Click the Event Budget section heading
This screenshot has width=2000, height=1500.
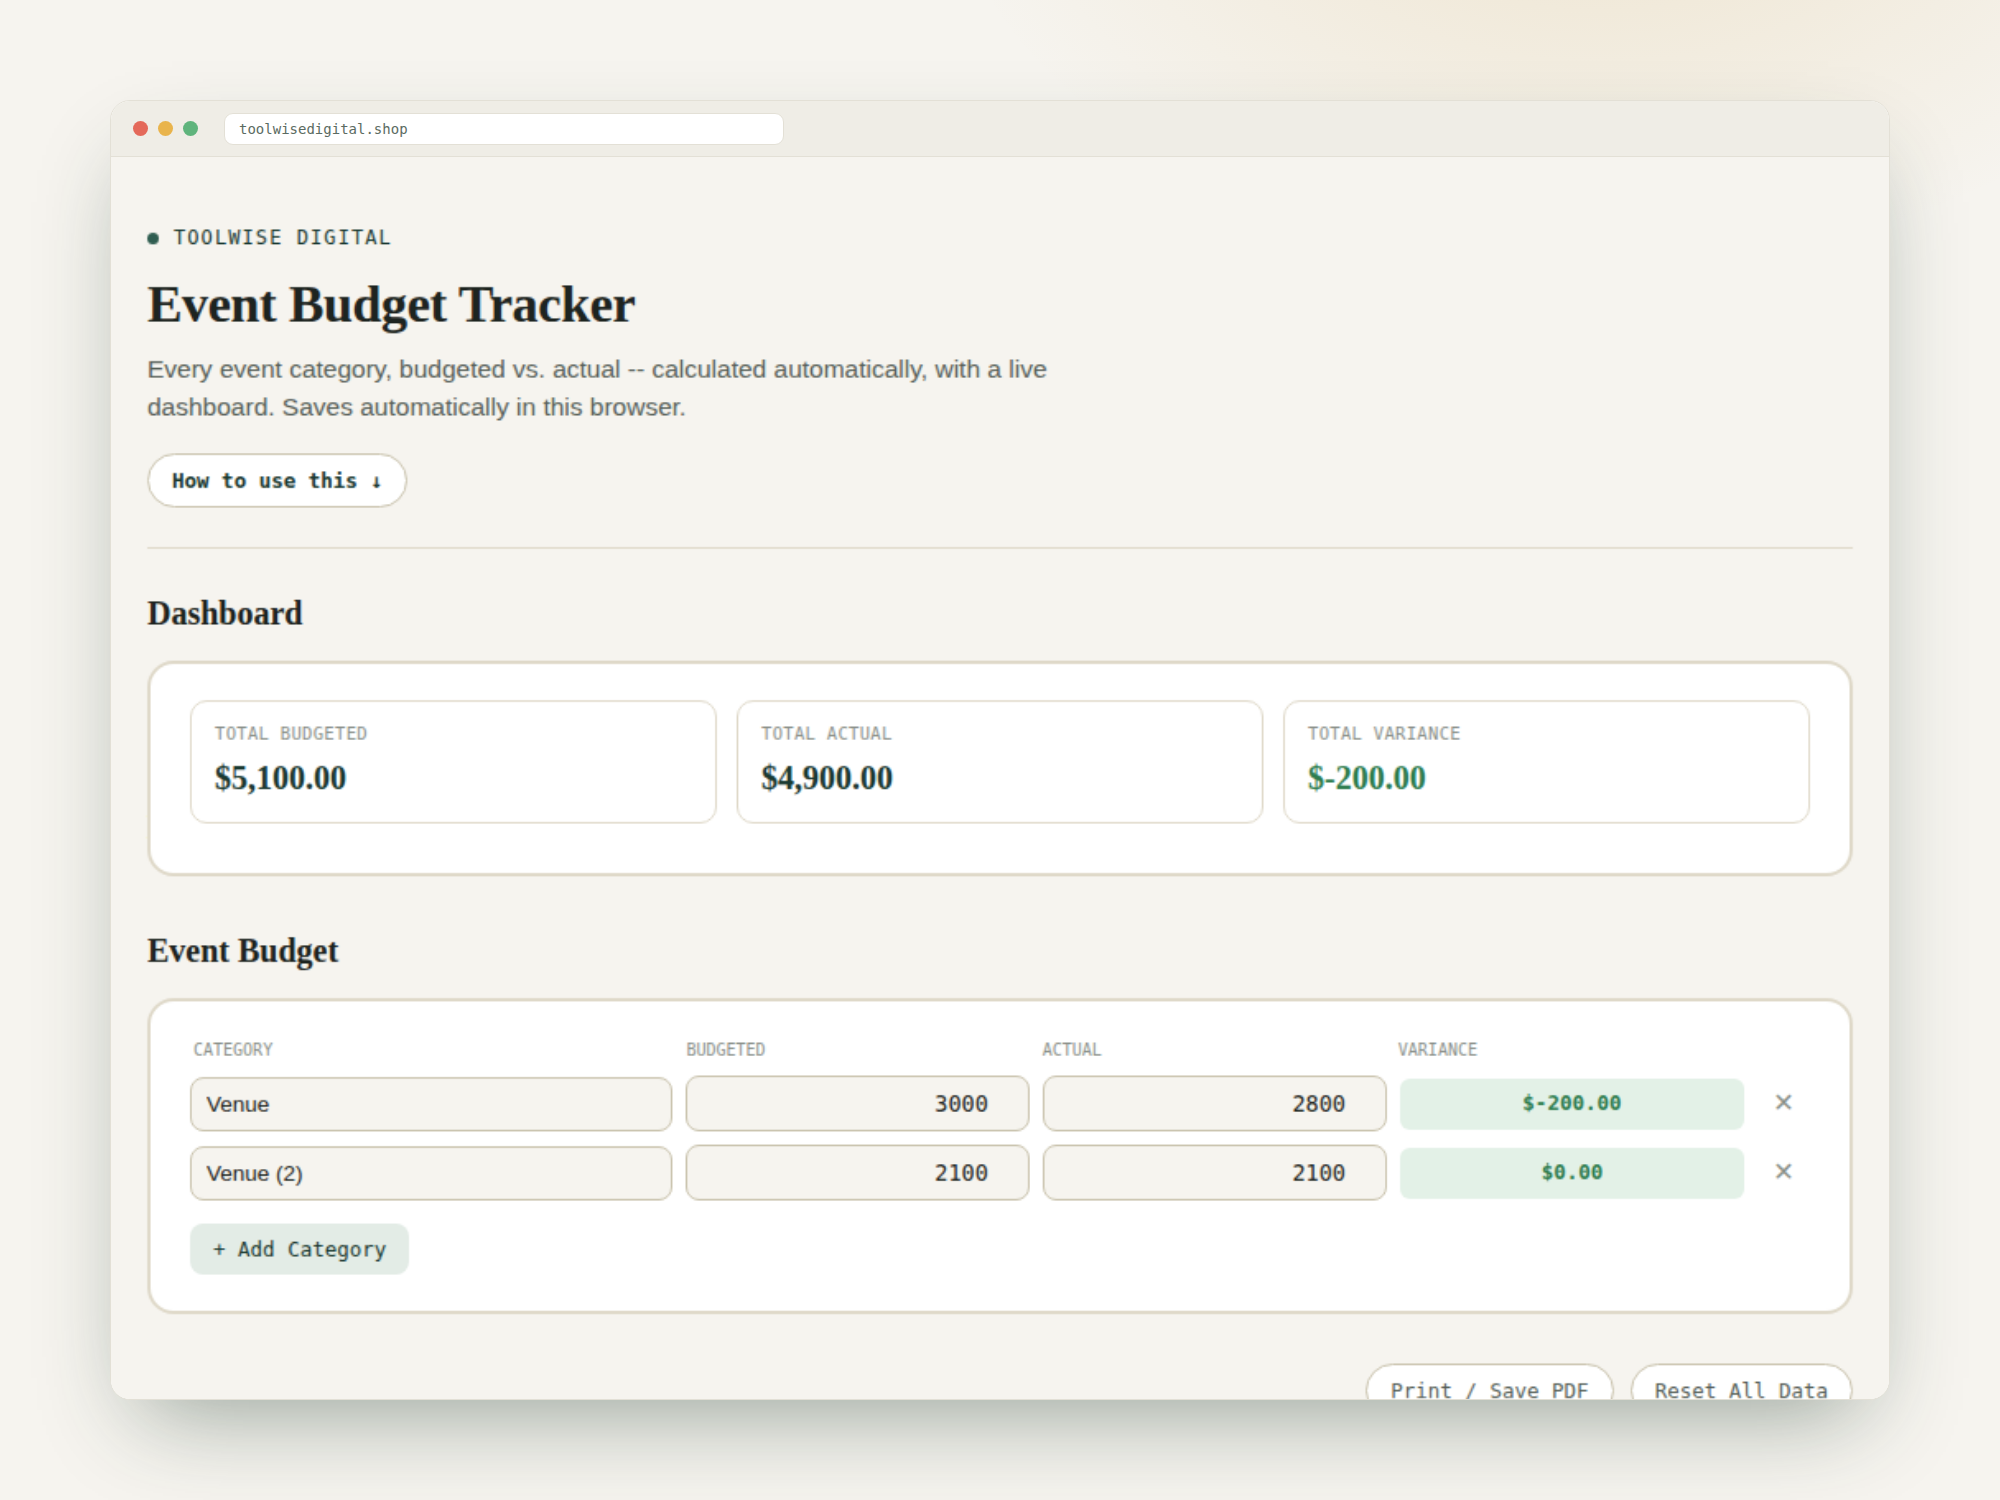tap(243, 951)
